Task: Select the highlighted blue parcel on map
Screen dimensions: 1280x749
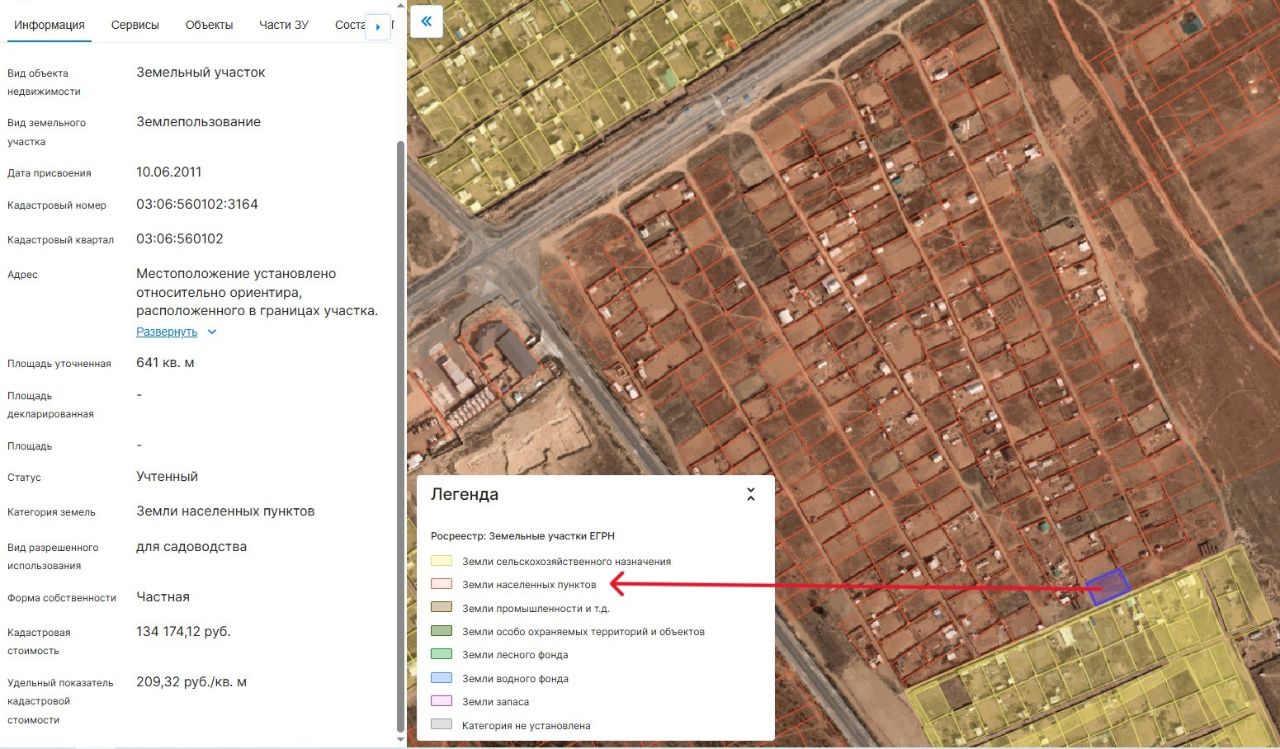Action: click(1108, 586)
